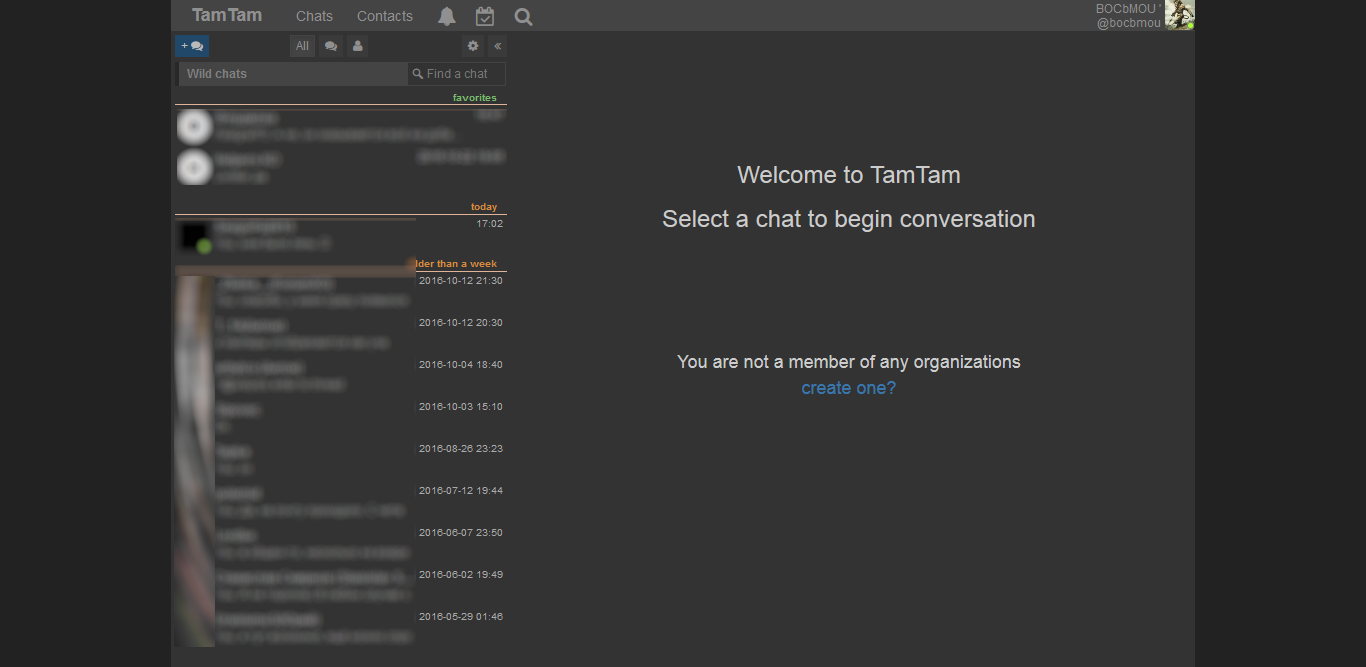Filter list to personal chats icon
This screenshot has width=1366, height=667.
coord(357,46)
